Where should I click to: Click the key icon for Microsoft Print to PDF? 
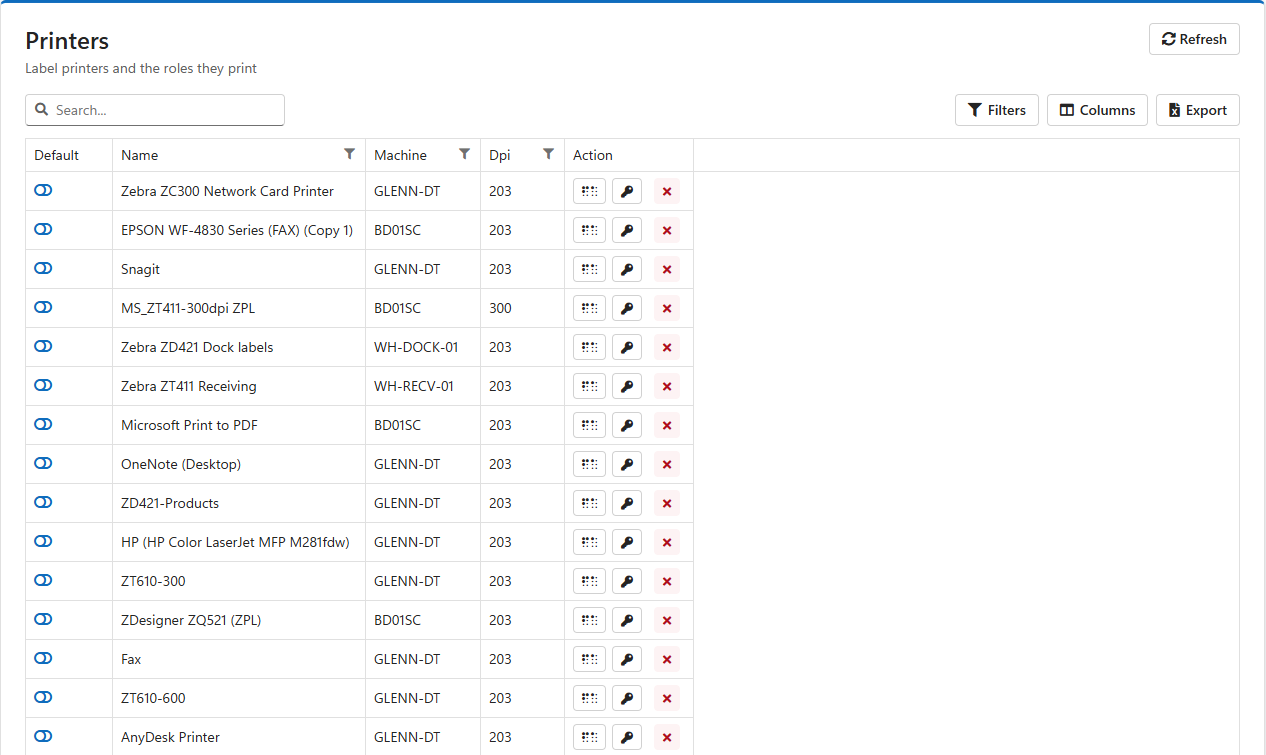[x=627, y=425]
